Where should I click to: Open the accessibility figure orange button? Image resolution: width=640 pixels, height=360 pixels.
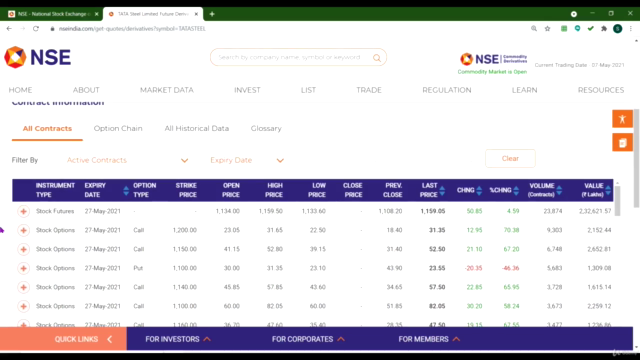point(622,119)
